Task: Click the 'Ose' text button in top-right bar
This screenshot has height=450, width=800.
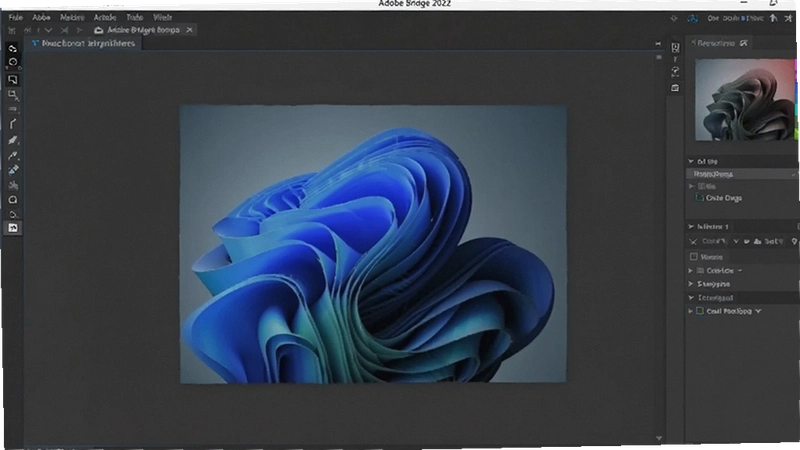Action: tap(713, 18)
